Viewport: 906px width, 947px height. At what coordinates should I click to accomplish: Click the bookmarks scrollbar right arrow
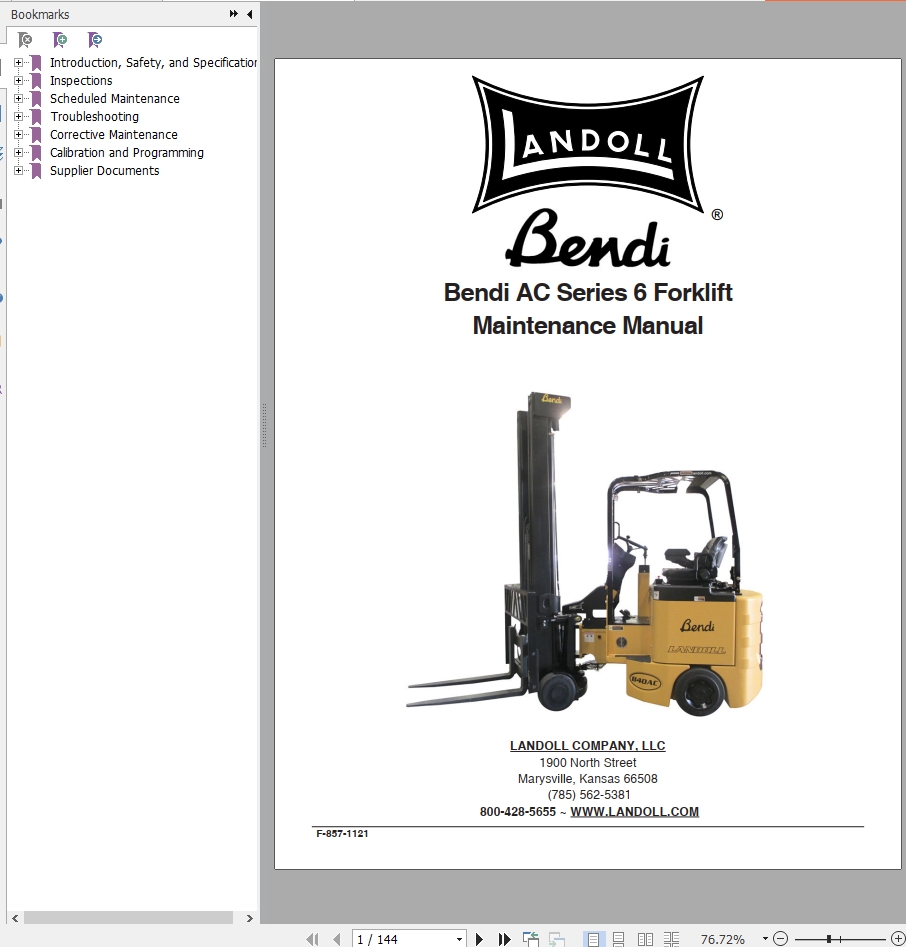249,918
